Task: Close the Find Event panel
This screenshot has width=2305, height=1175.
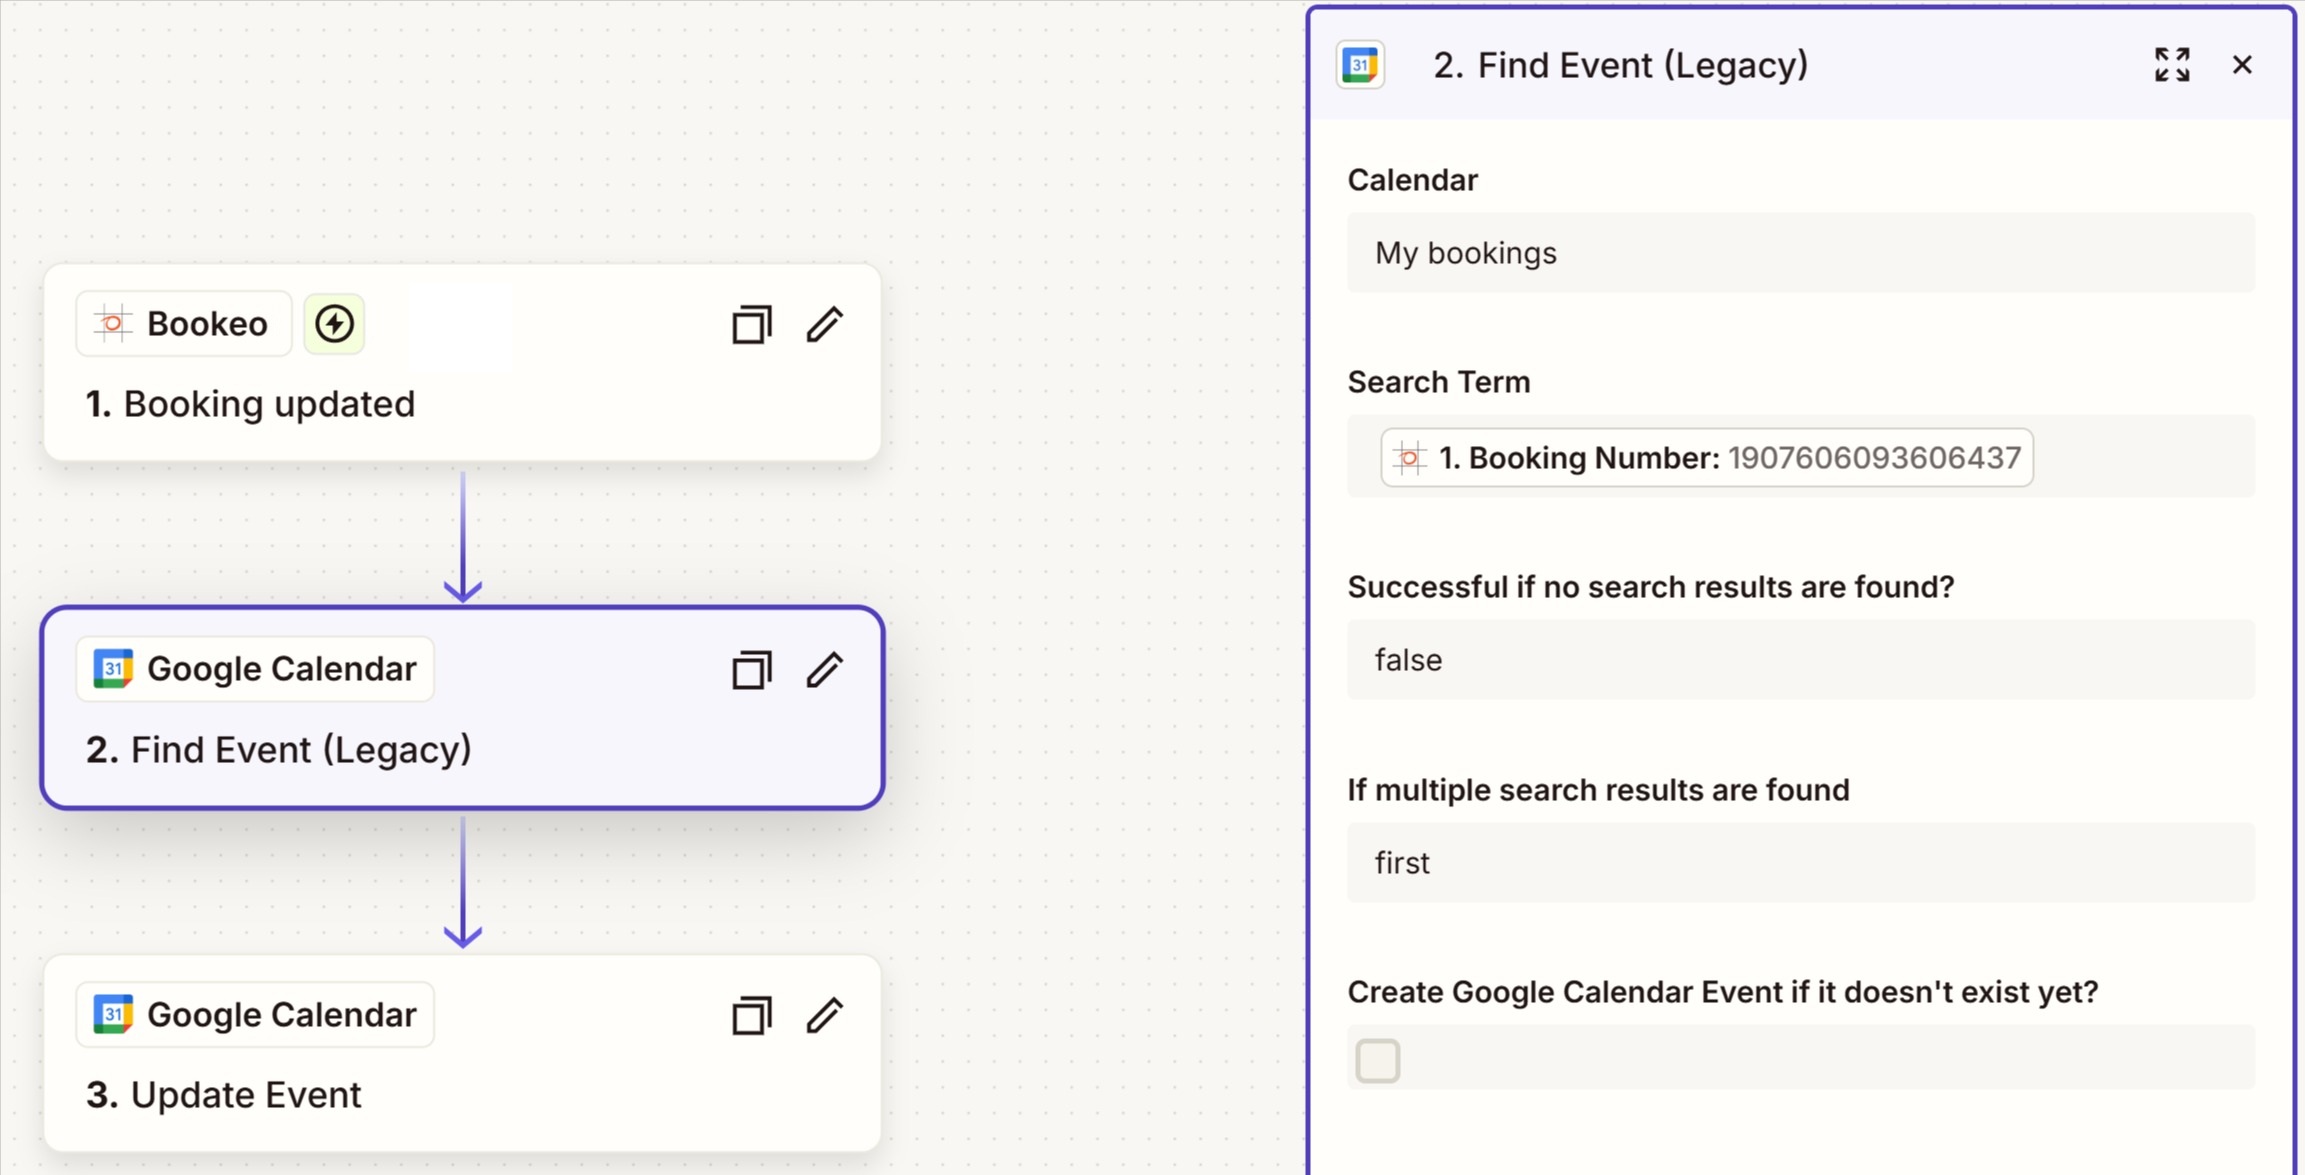Action: [2242, 65]
